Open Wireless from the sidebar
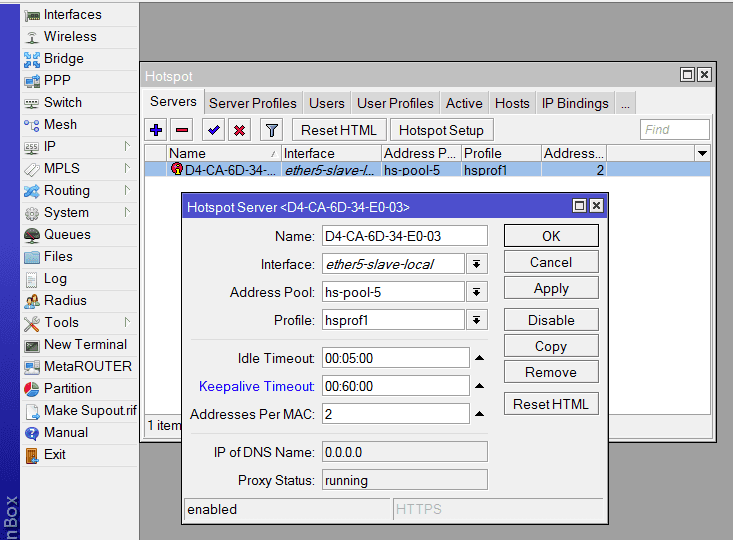Image resolution: width=733 pixels, height=540 pixels. tap(70, 36)
